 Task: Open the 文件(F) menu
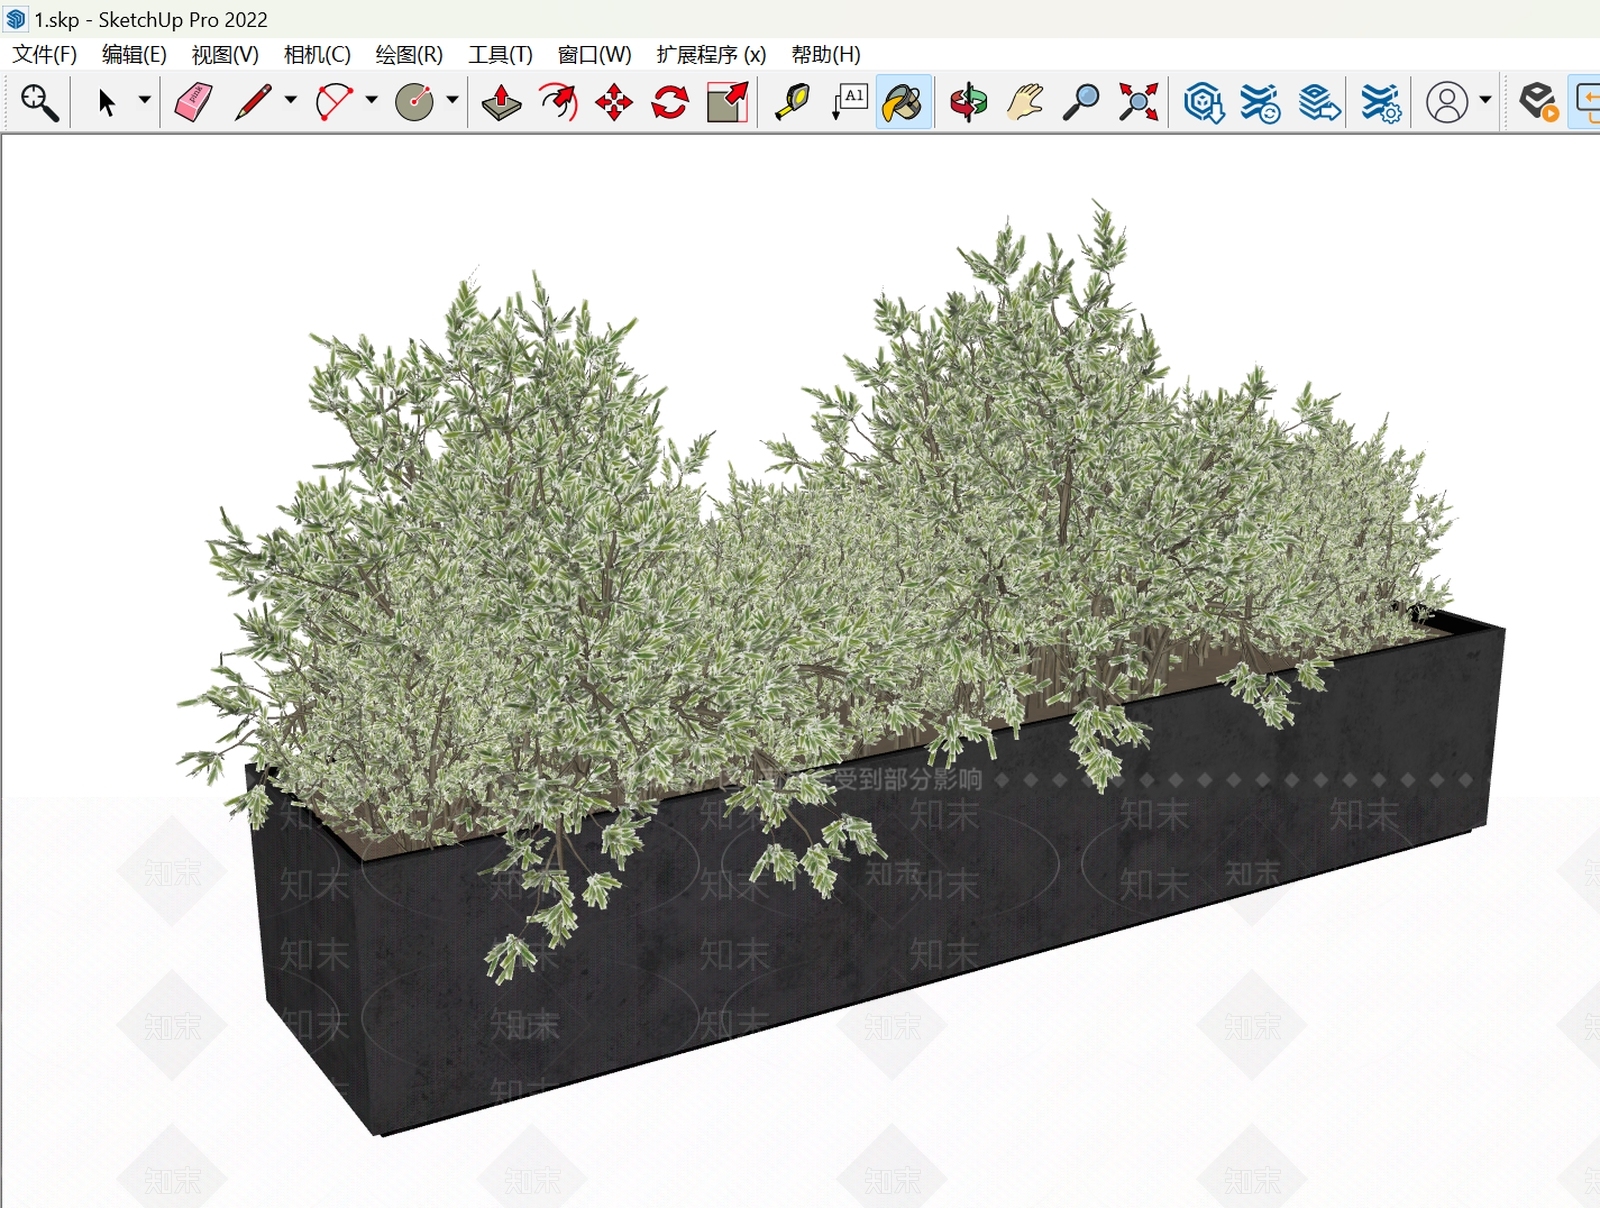coord(44,54)
